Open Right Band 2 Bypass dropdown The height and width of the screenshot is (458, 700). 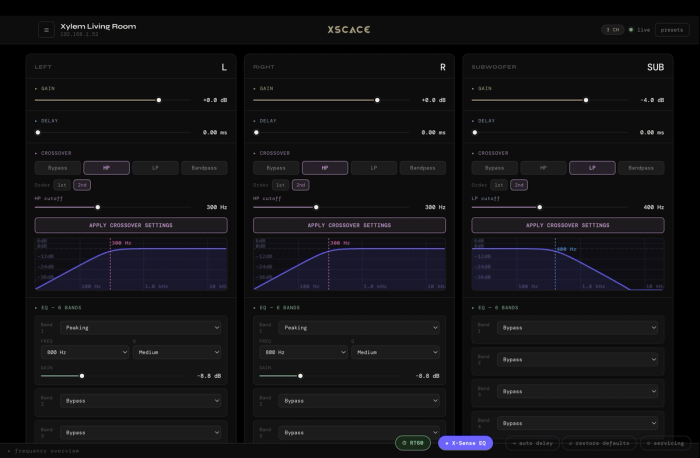359,401
